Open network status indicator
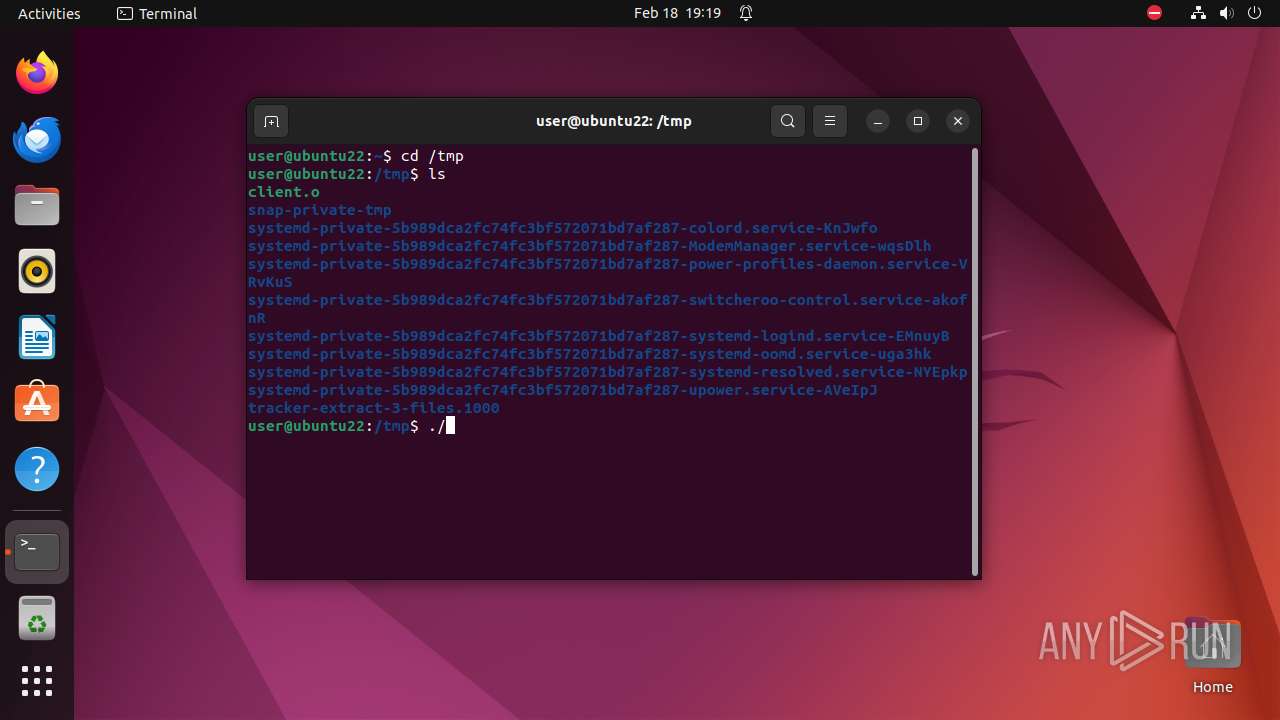 coord(1198,13)
